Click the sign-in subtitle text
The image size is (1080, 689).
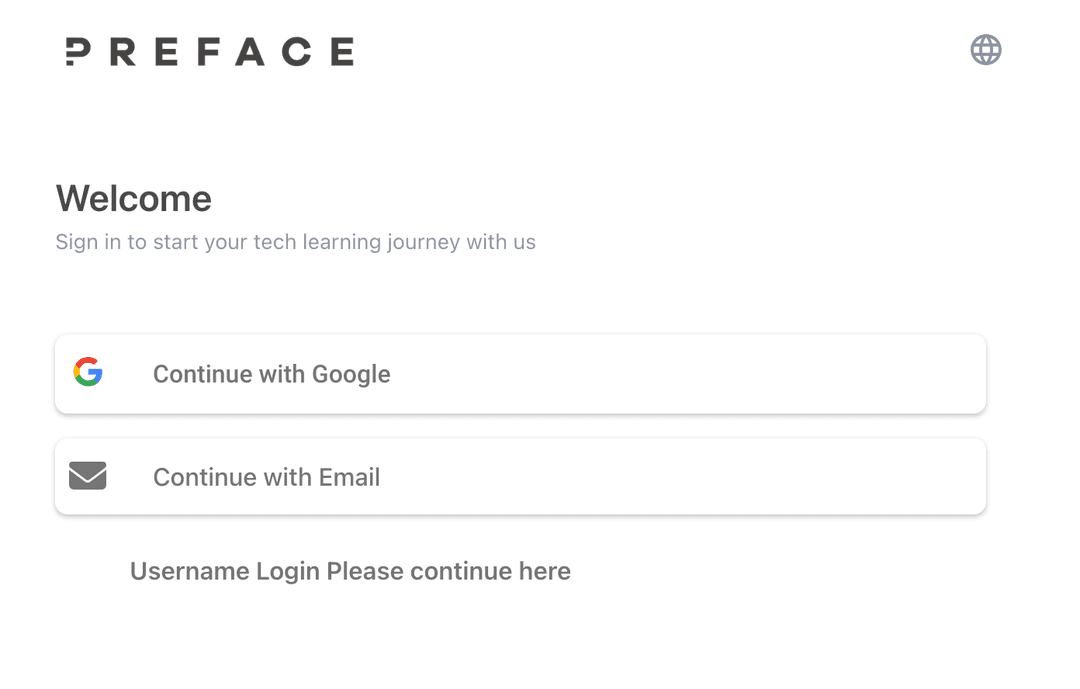point(295,242)
